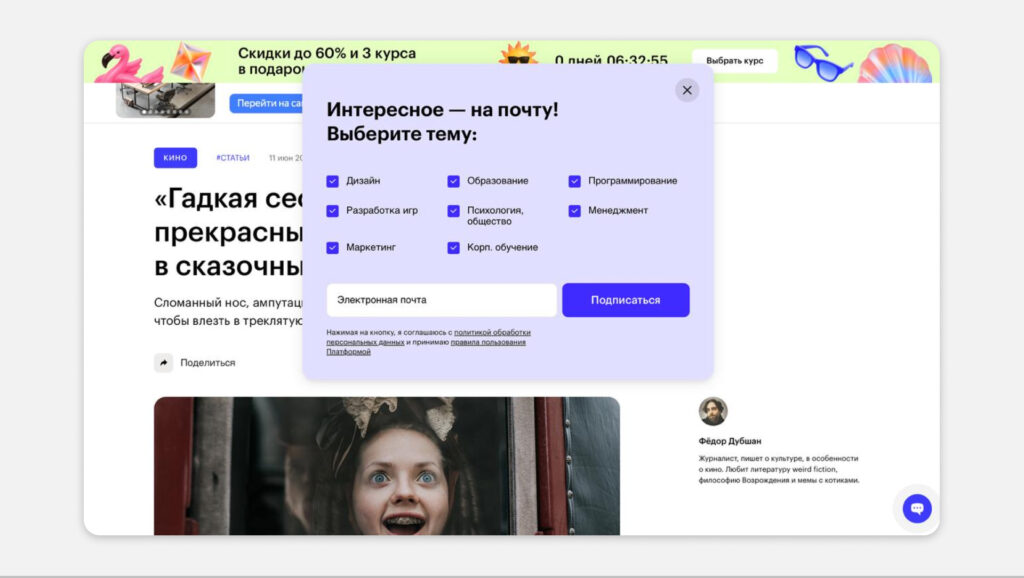
Task: Open the КИНО category tag
Action: 175,157
